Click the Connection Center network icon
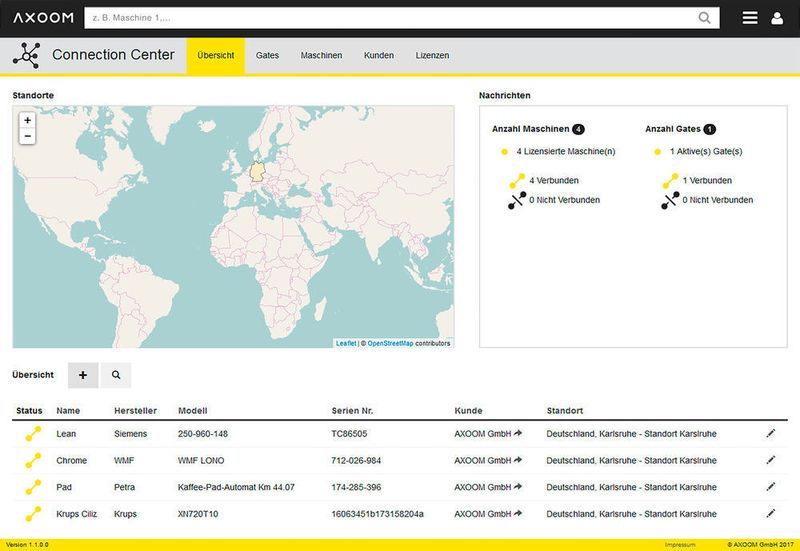The width and height of the screenshot is (800, 551). [27, 55]
